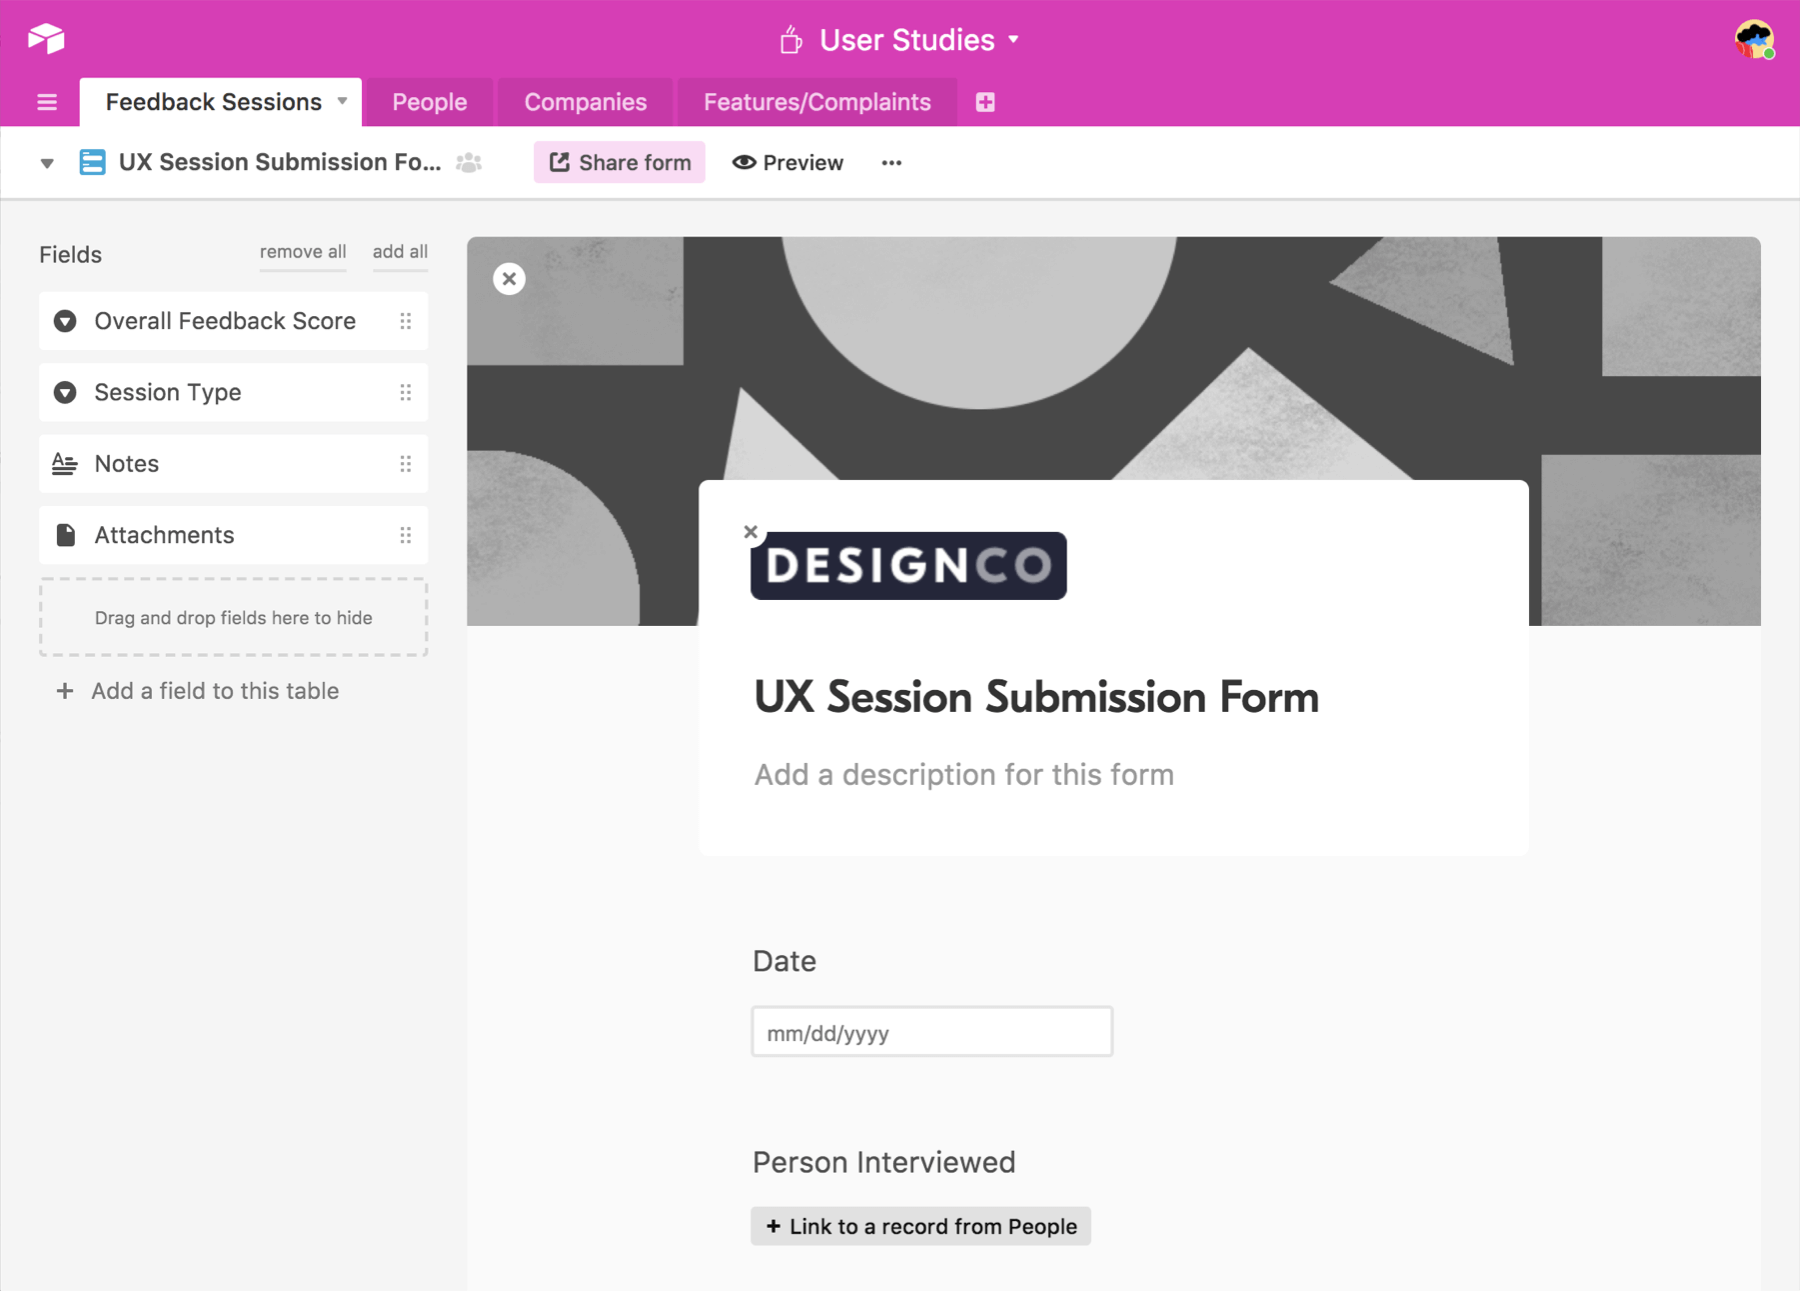Screen dimensions: 1800x1291
Task: Remove the DesignCo logo image
Action: click(x=751, y=532)
